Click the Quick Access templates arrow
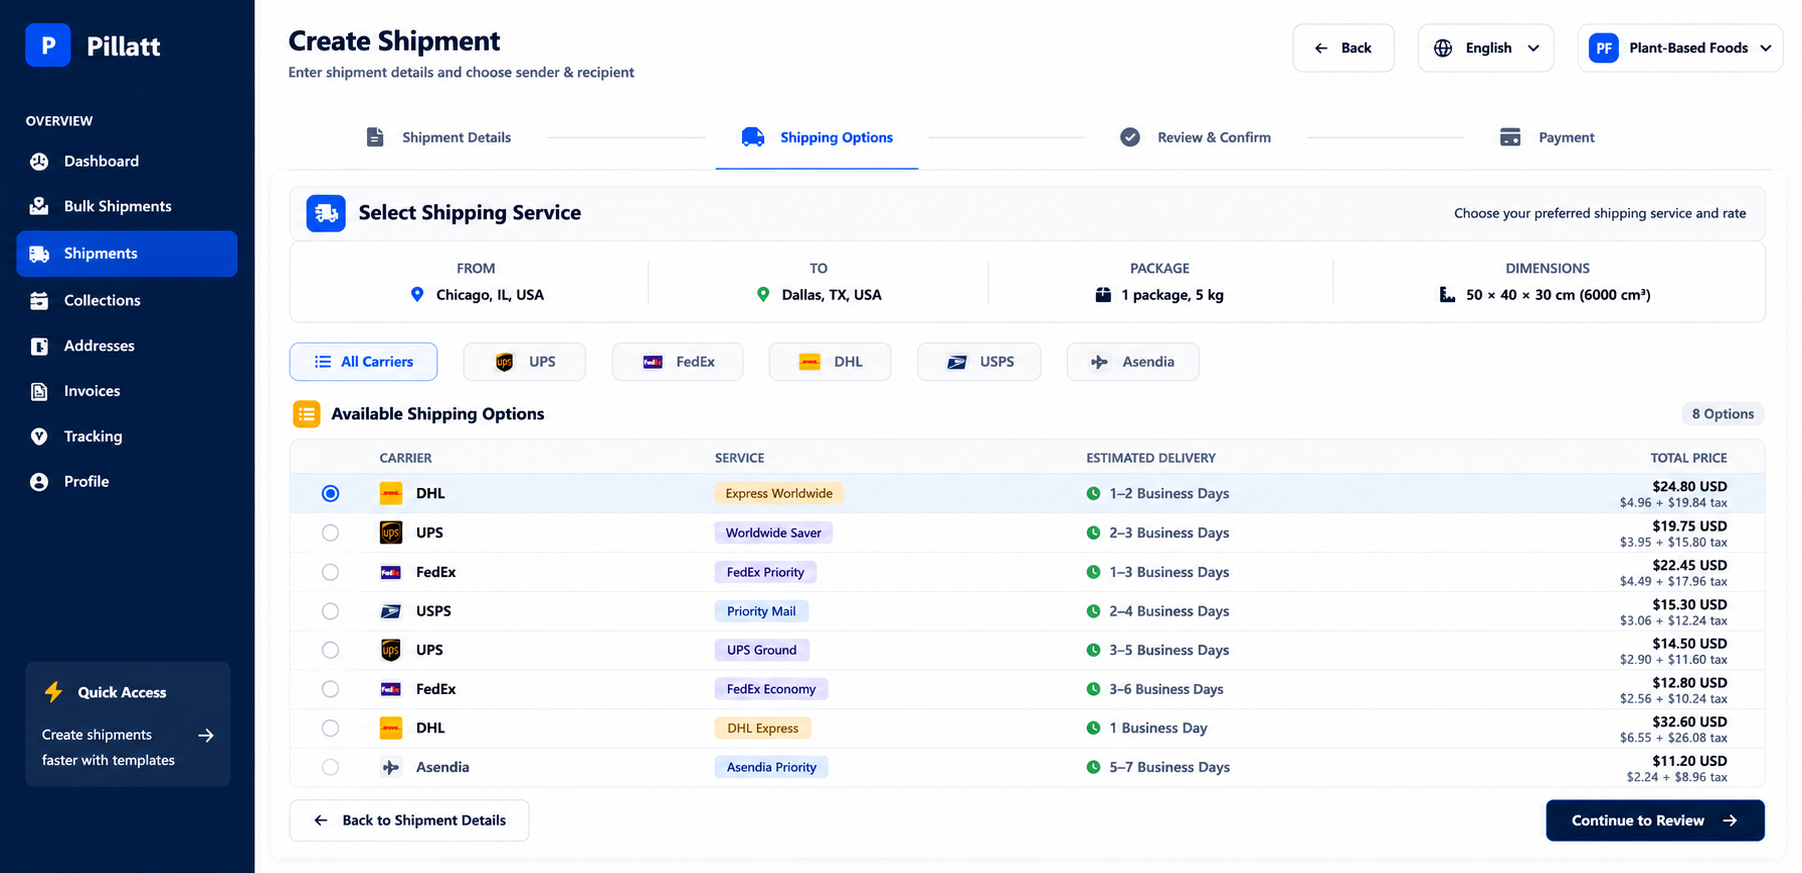This screenshot has height=873, width=1802. [206, 735]
